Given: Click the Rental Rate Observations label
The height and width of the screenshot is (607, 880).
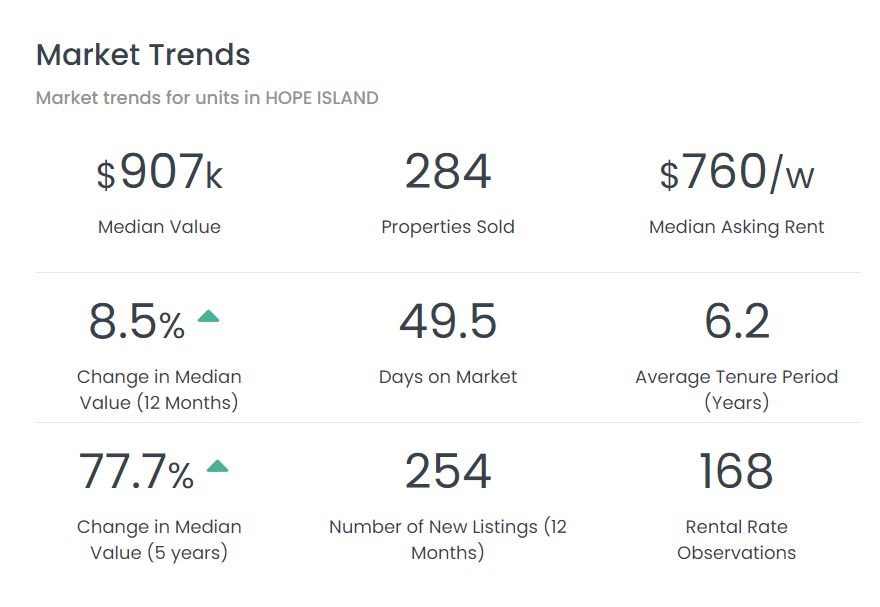Looking at the screenshot, I should tap(737, 540).
